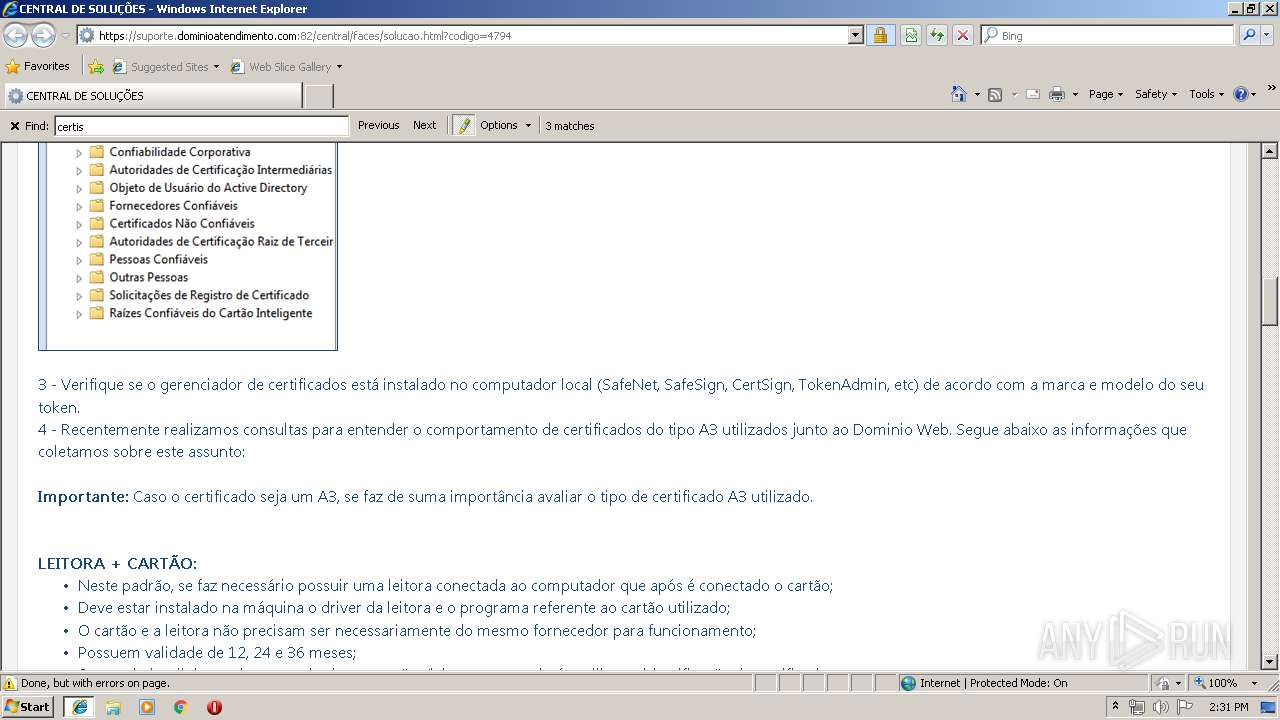Open Web Slice Gallery
The image size is (1280, 720).
[286, 67]
